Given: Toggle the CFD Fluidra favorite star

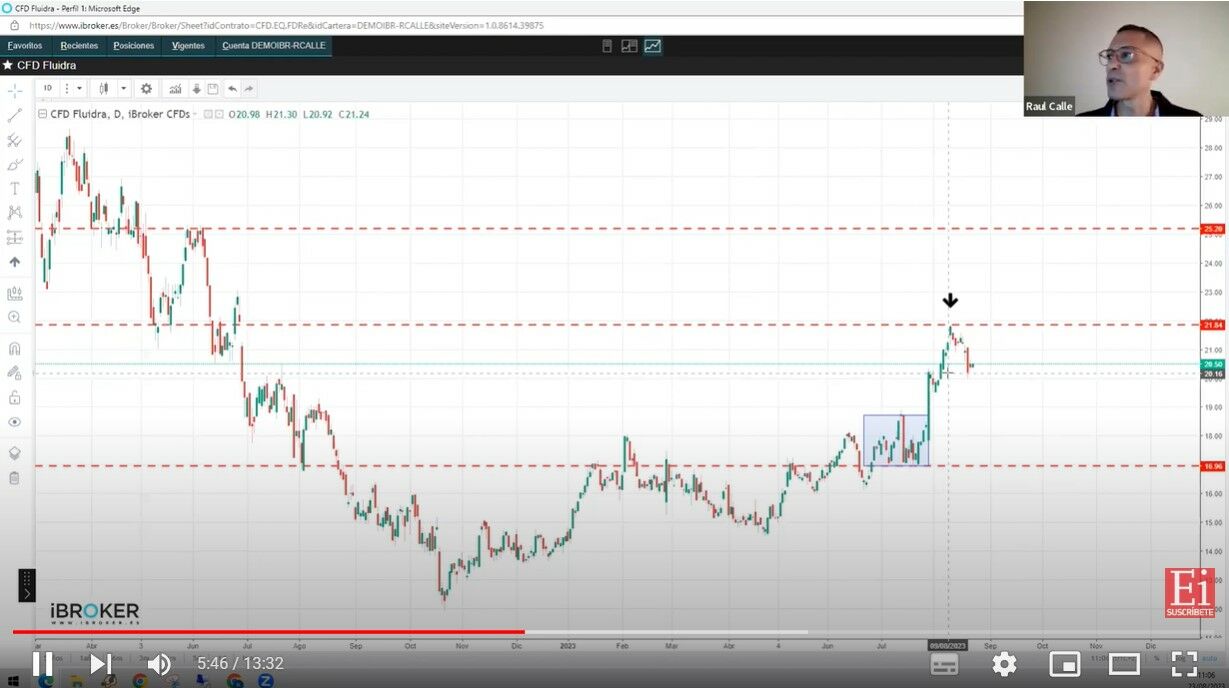Looking at the screenshot, I should point(8,65).
